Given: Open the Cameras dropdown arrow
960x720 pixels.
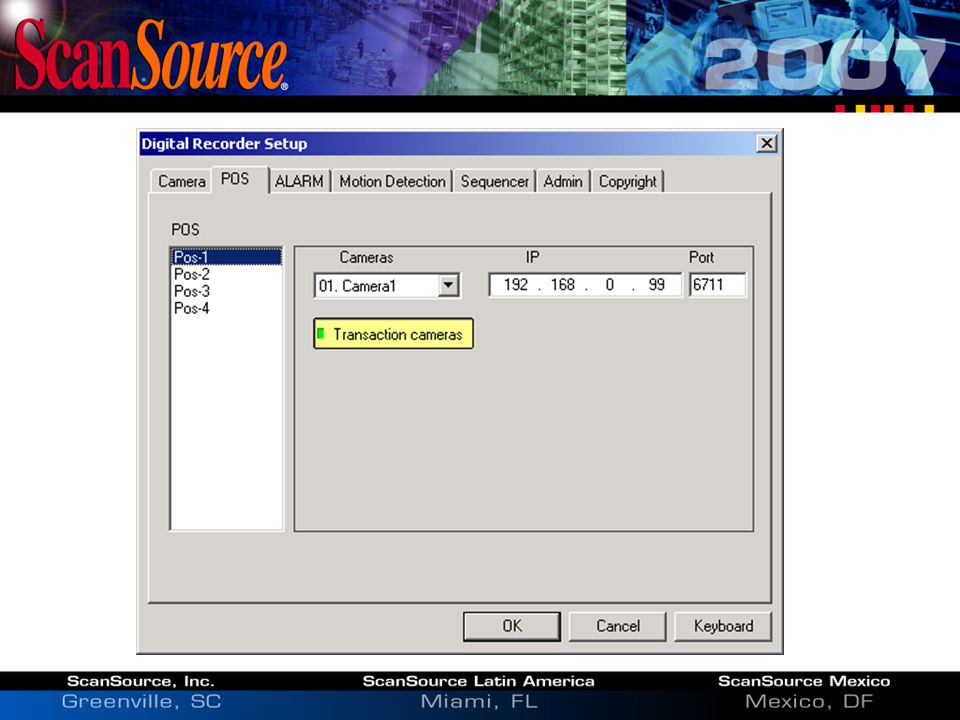Looking at the screenshot, I should (x=449, y=285).
